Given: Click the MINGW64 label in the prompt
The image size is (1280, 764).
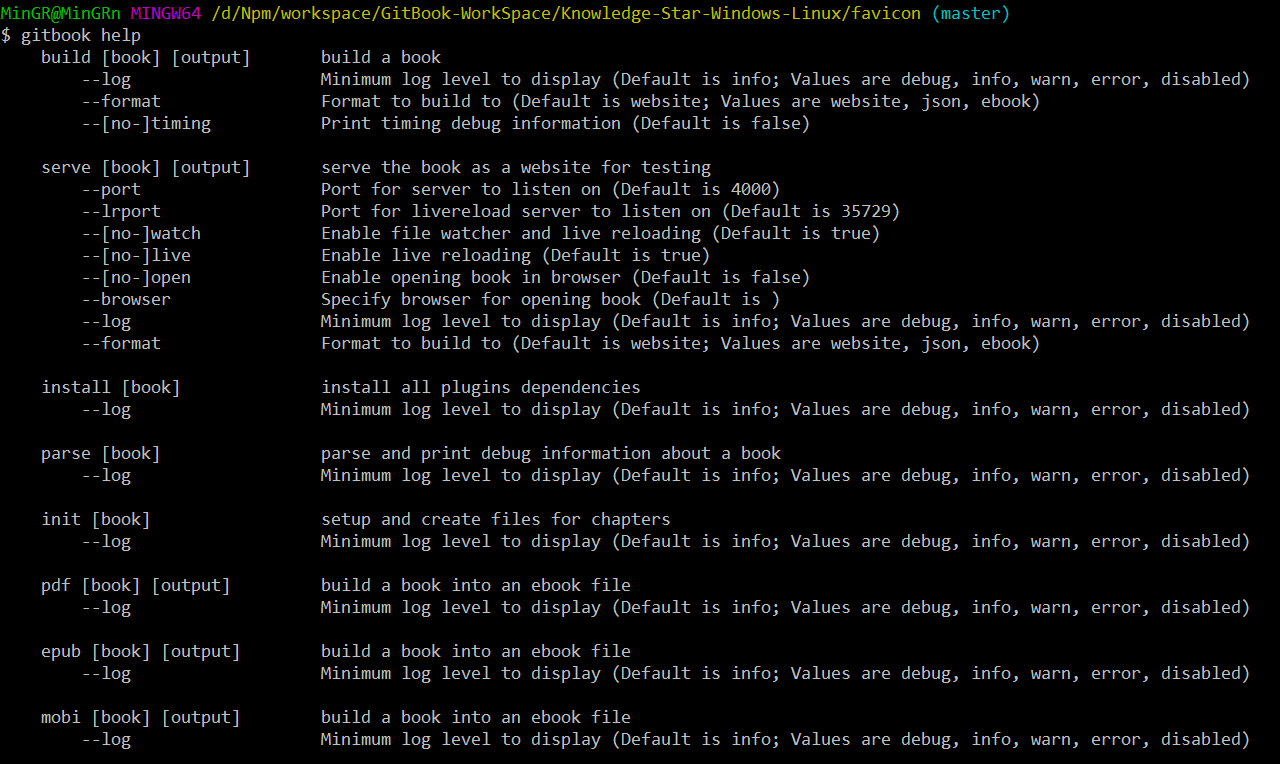Looking at the screenshot, I should point(165,13).
